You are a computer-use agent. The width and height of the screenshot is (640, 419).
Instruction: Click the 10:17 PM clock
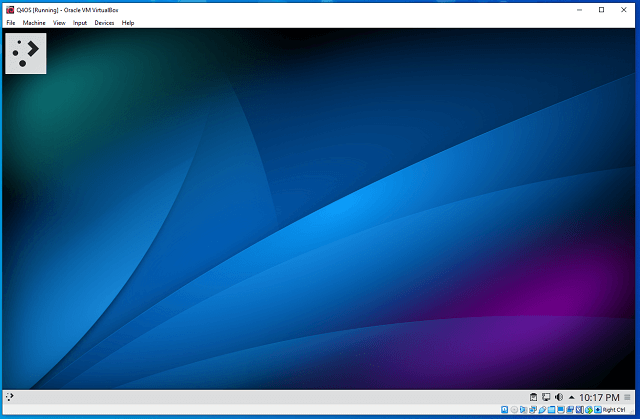[598, 397]
